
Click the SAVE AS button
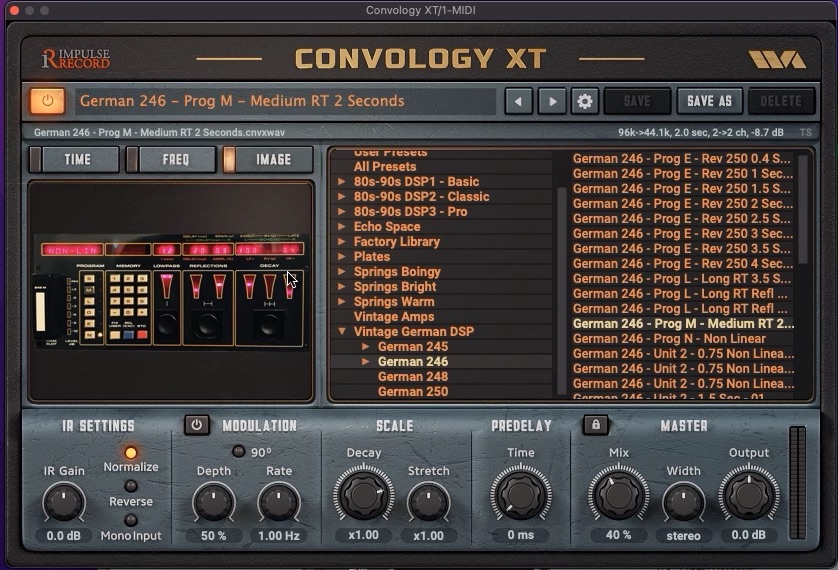click(x=709, y=101)
